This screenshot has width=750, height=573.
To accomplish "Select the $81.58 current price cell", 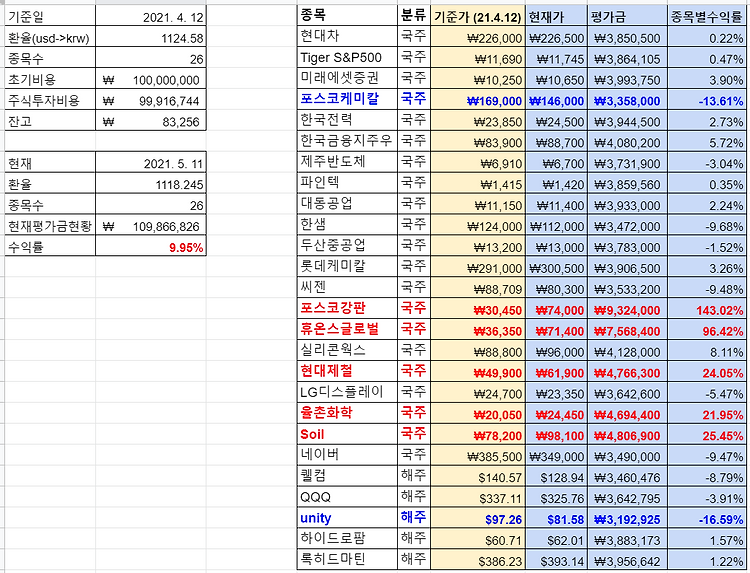I will click(556, 519).
